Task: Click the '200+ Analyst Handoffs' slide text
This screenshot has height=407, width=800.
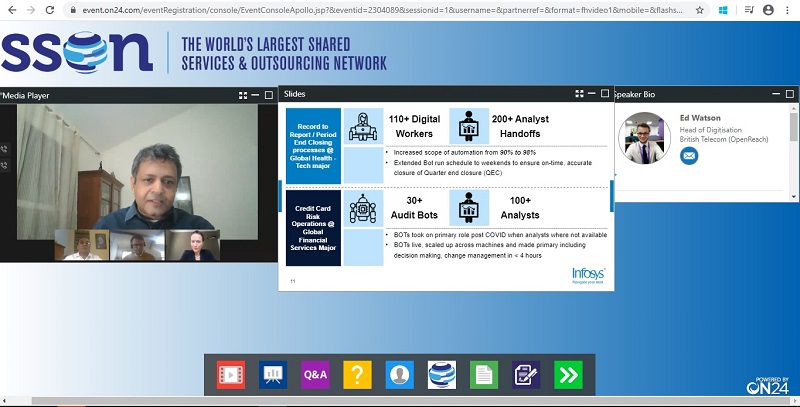Action: (520, 126)
